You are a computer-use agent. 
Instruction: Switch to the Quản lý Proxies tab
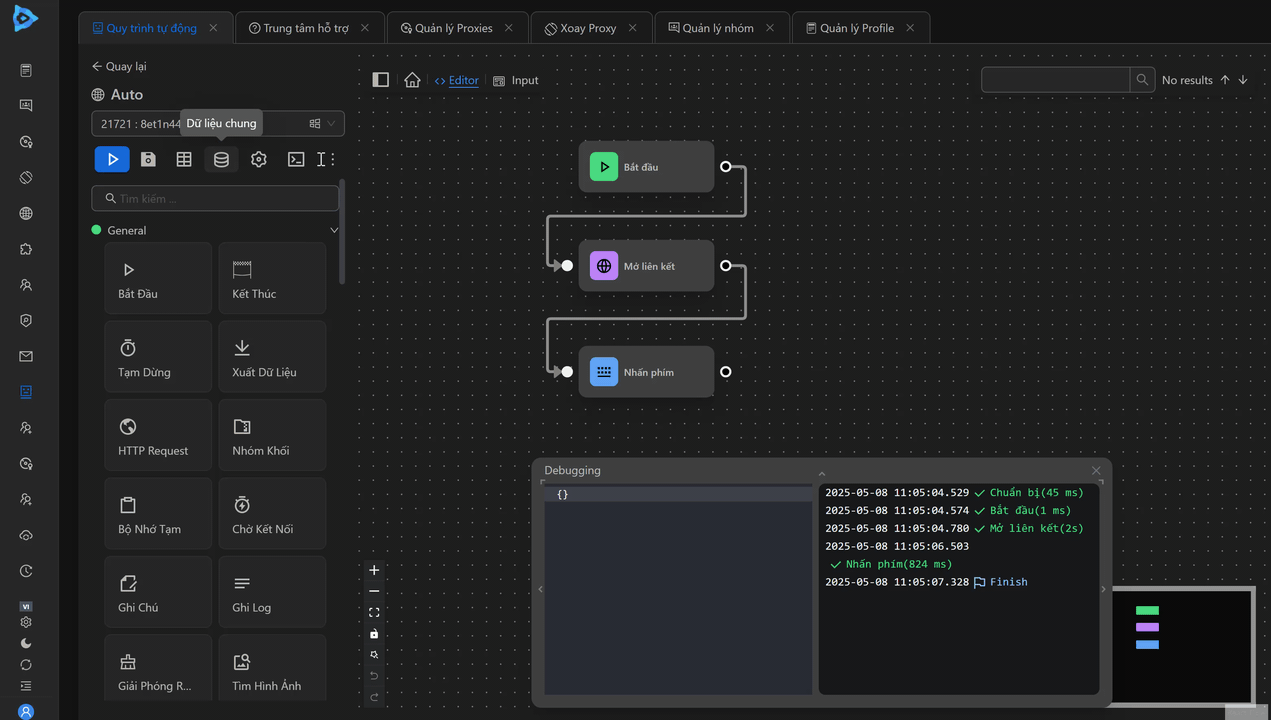453,28
